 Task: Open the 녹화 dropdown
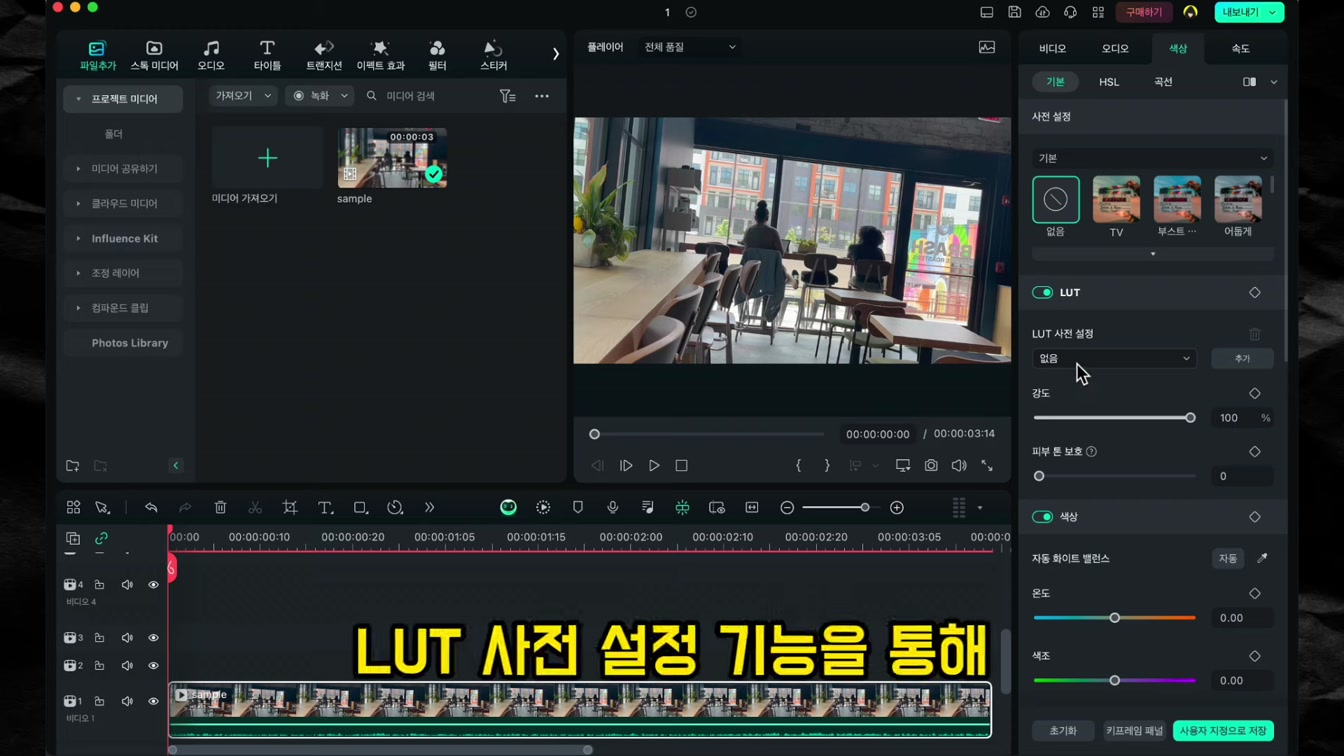[319, 96]
